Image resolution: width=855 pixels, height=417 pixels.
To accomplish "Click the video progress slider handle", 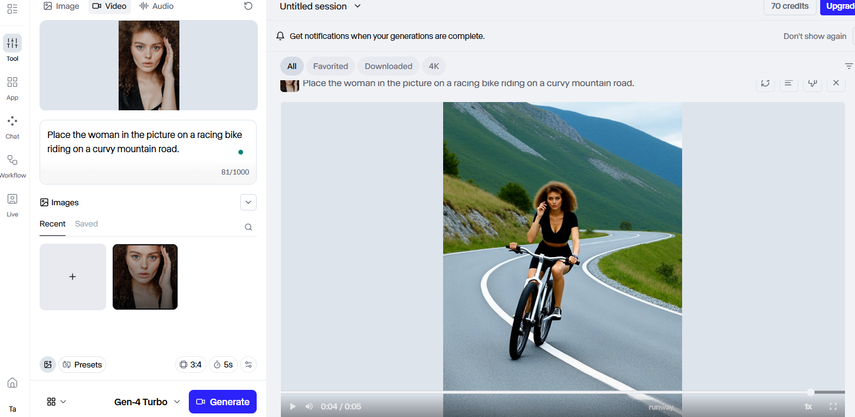I will point(810,392).
